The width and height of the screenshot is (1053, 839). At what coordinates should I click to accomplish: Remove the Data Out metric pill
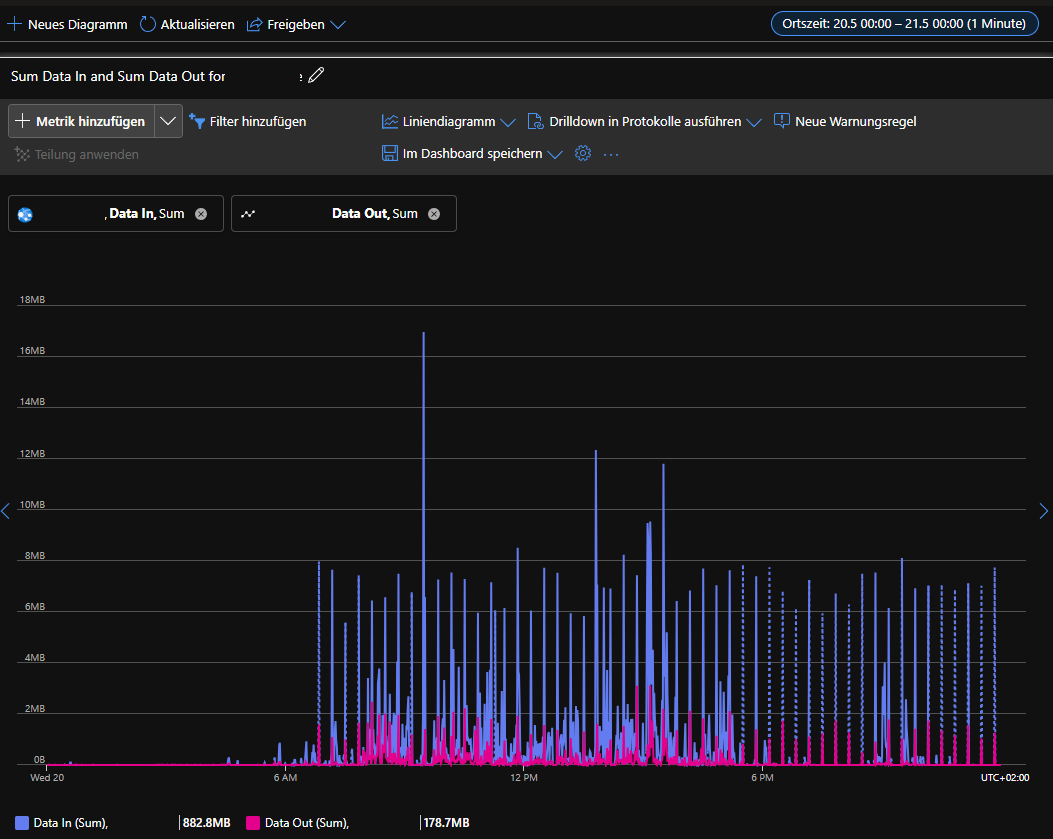(x=434, y=214)
